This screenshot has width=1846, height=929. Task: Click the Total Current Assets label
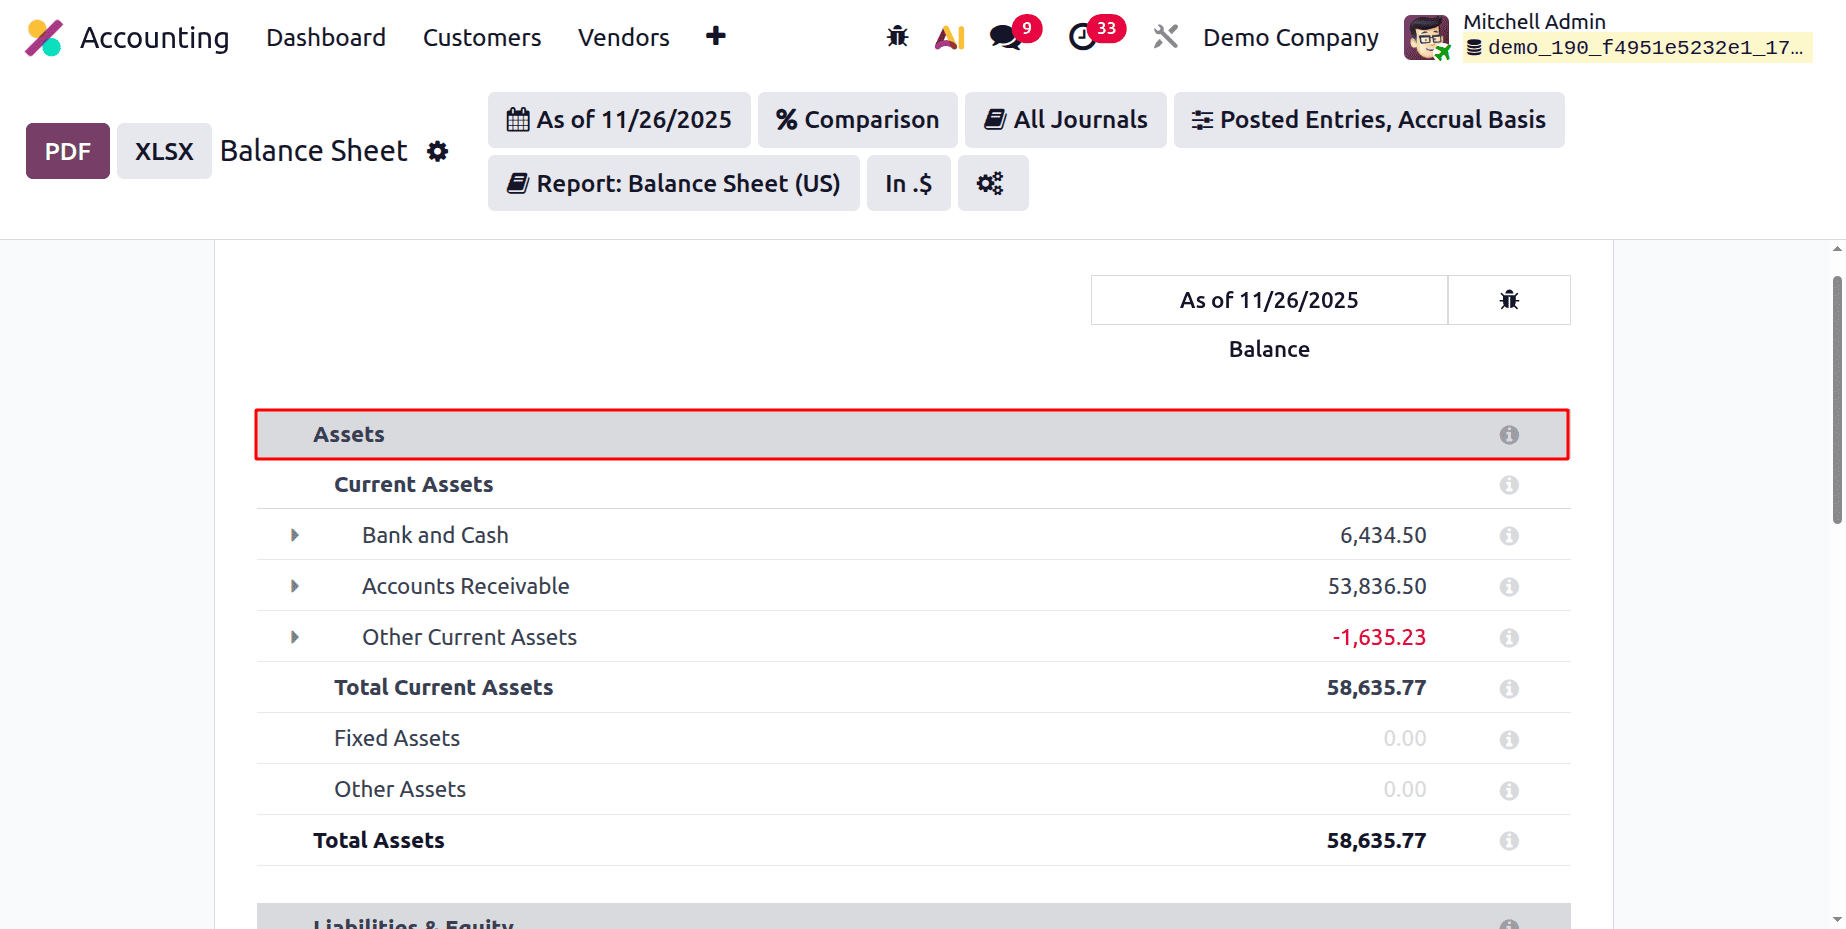click(443, 688)
